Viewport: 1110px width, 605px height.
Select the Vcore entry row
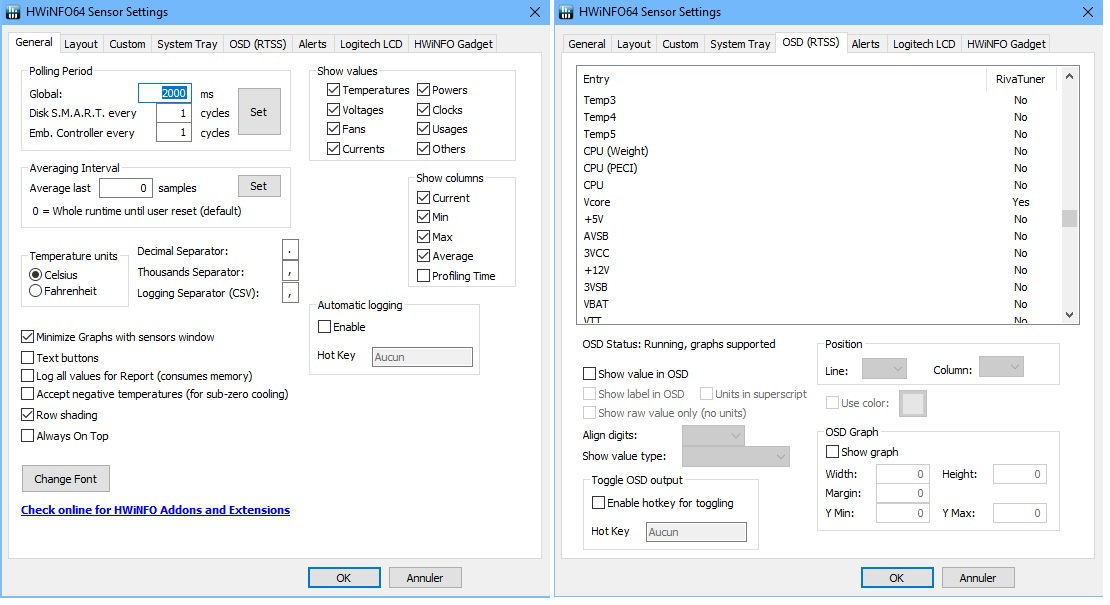tap(819, 202)
